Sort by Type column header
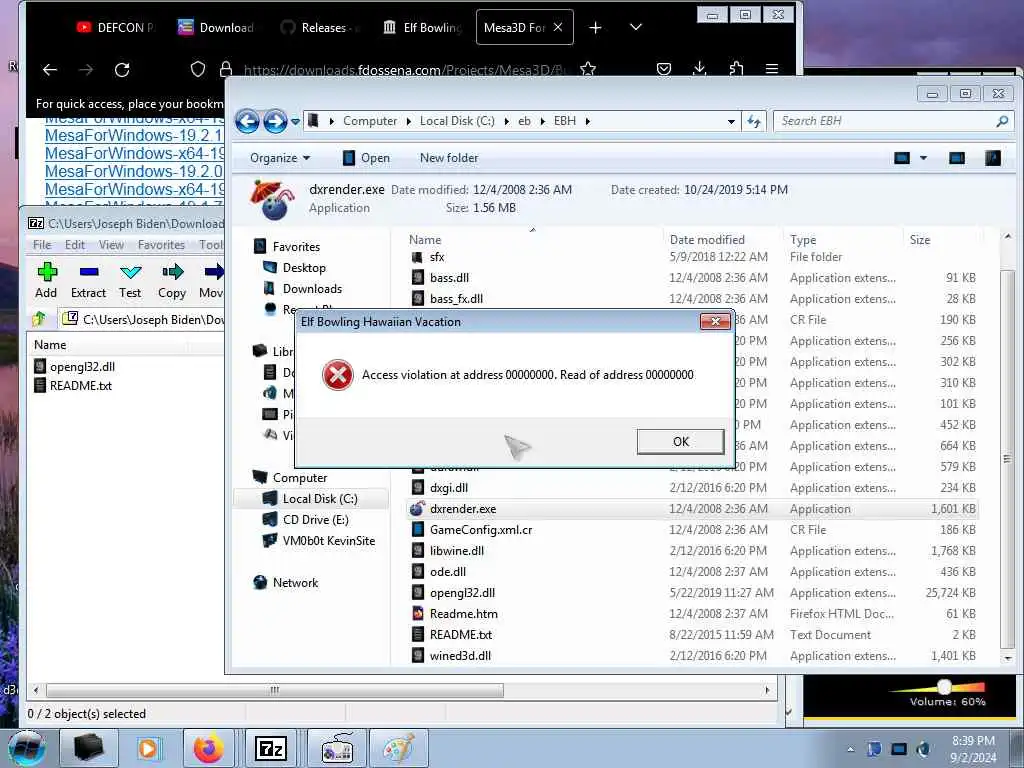 [x=803, y=240]
